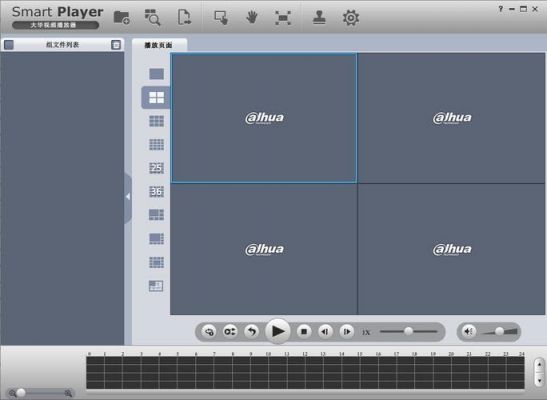The height and width of the screenshot is (400, 547).
Task: Click the file list panel corner button
Action: 116,45
